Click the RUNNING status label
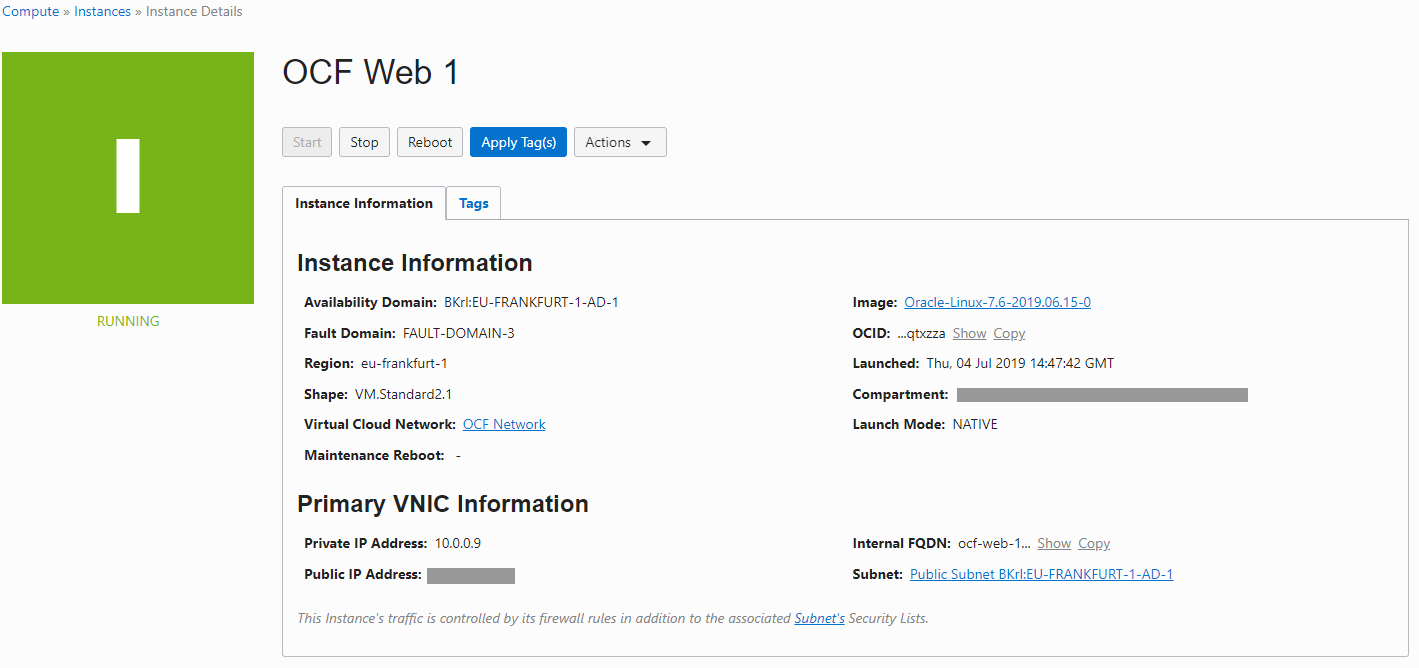The width and height of the screenshot is (1419, 668). coord(128,321)
